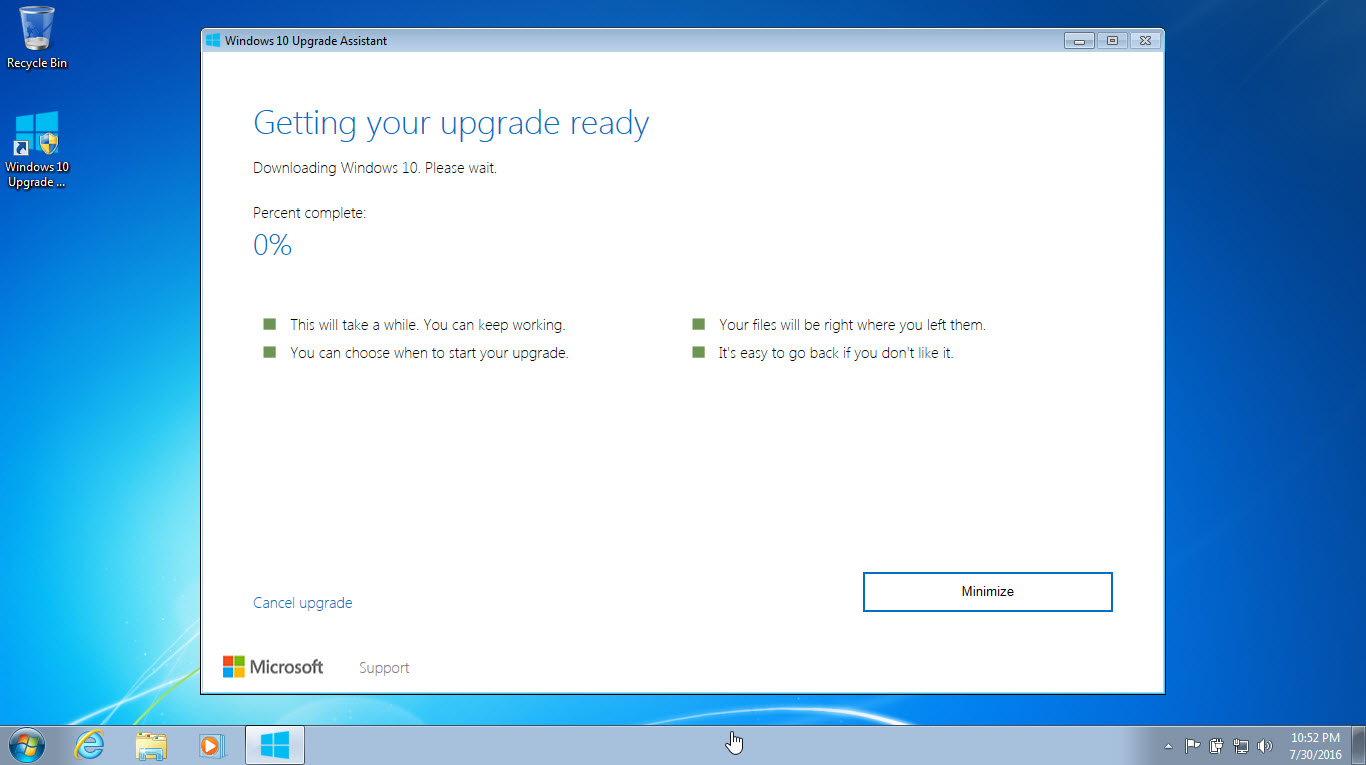The image size is (1366, 765).
Task: Launch Windows Media Player from taskbar
Action: 212,745
